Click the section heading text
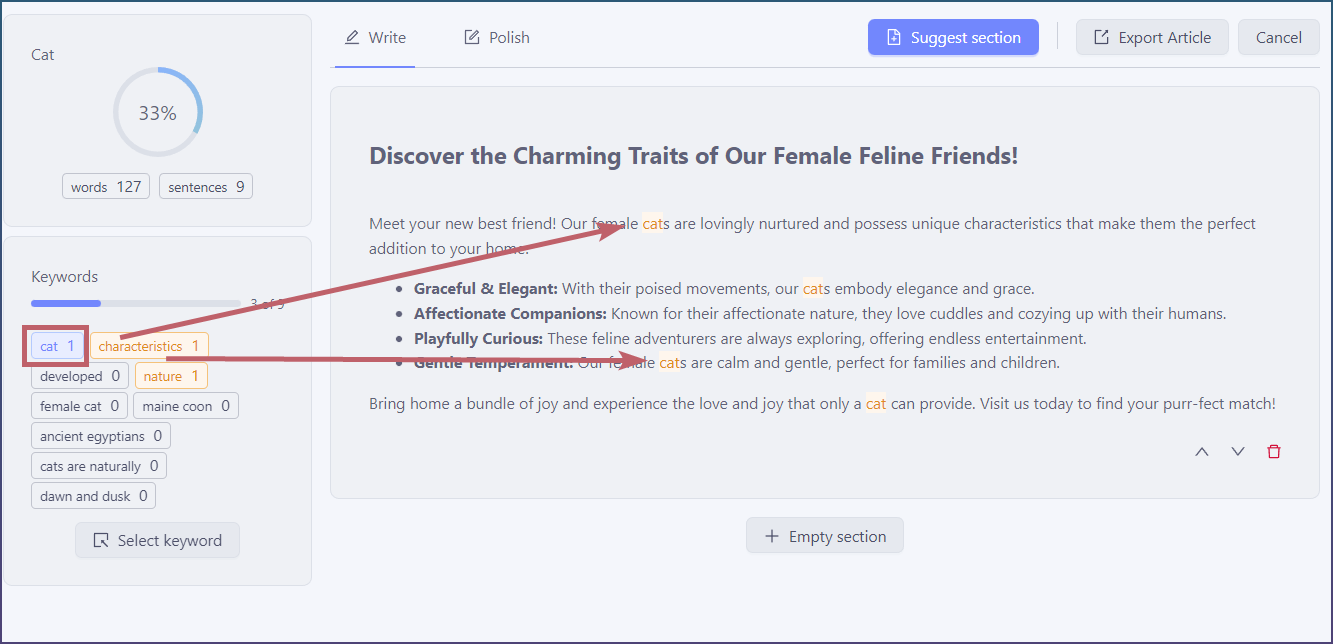Screen dimensions: 1333x644 (693, 156)
